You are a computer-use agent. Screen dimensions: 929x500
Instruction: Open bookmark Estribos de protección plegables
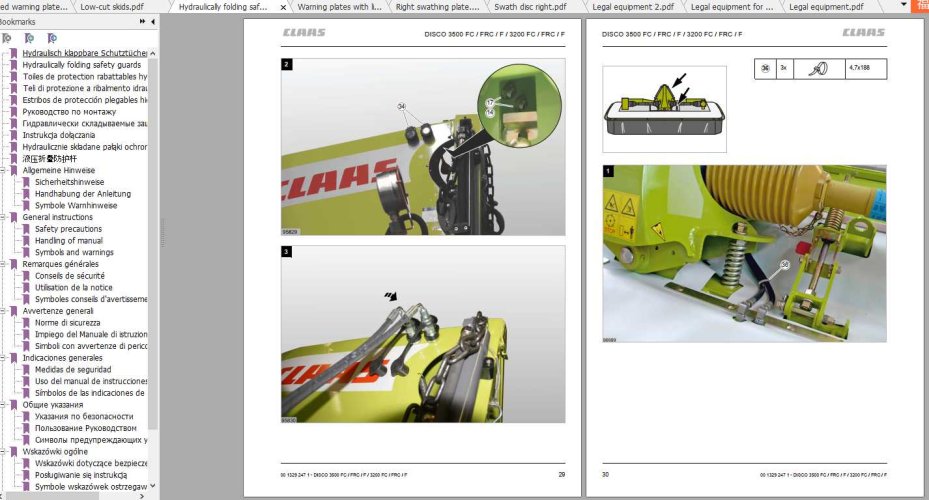(85, 100)
